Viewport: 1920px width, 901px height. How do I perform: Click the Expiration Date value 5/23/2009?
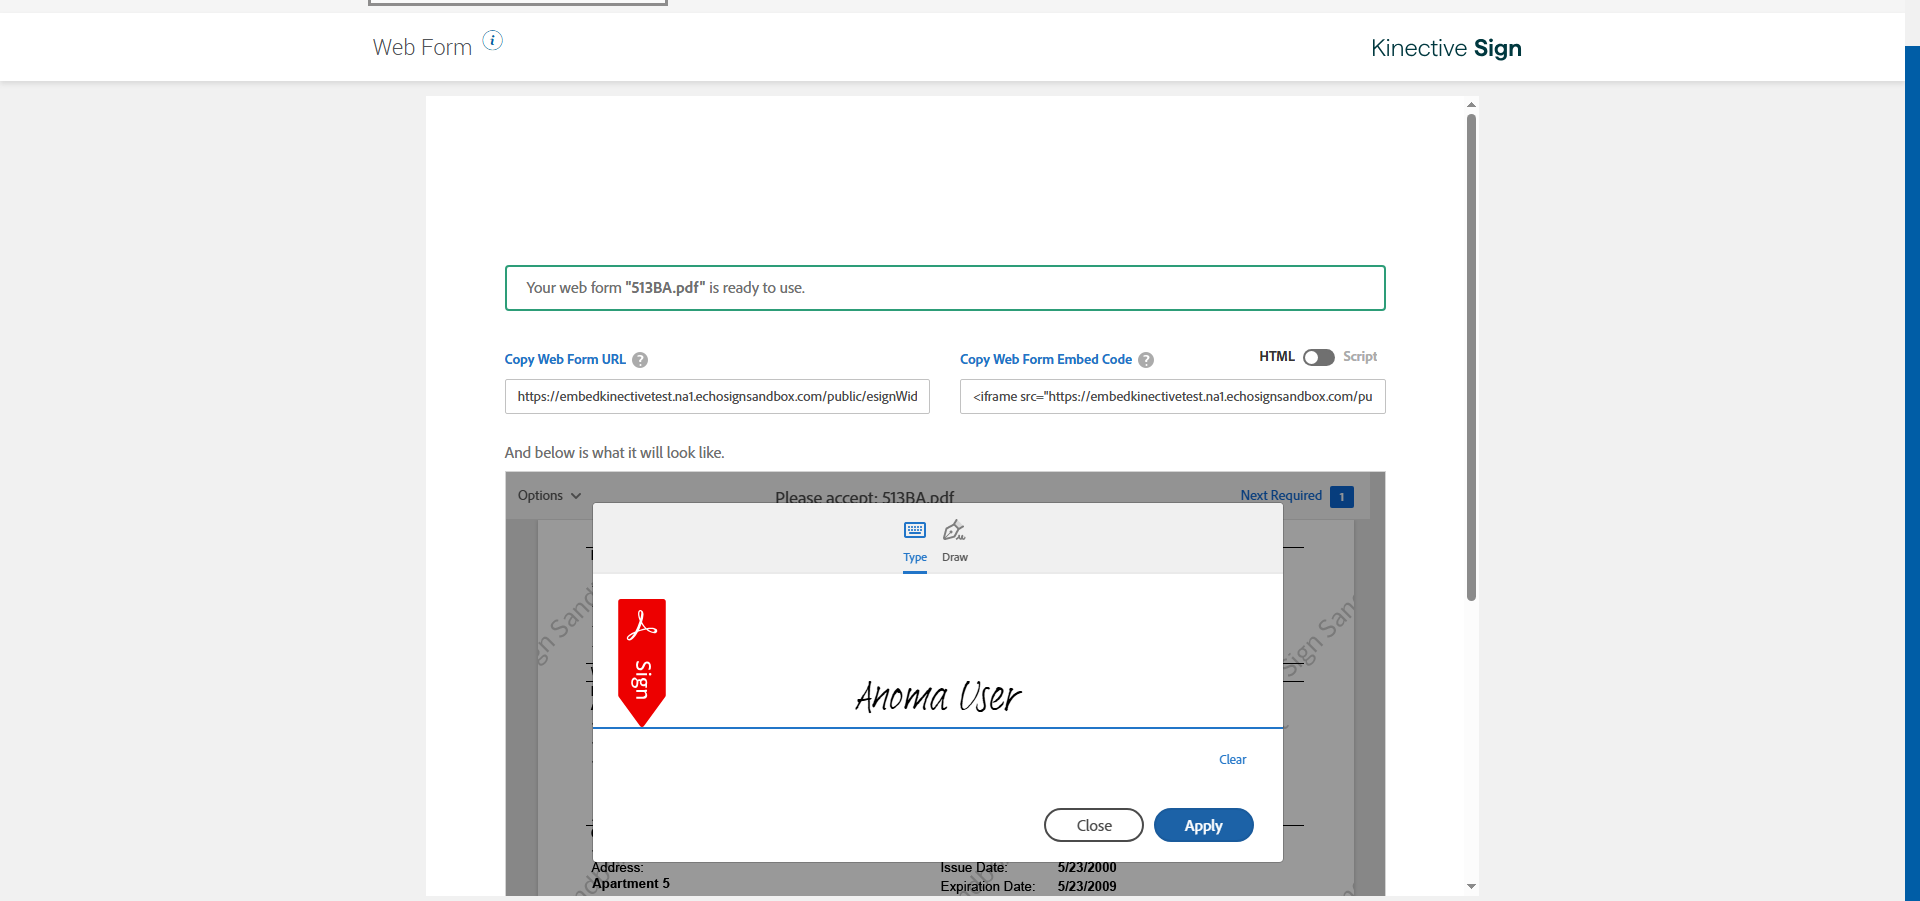point(1087,887)
